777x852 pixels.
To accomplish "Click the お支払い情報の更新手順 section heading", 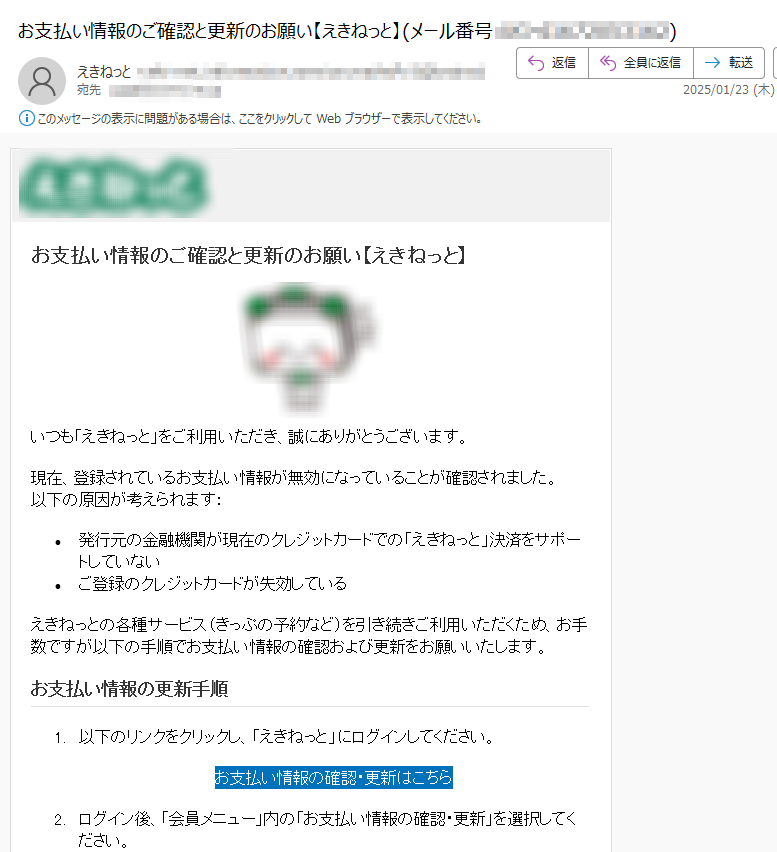I will pos(129,688).
